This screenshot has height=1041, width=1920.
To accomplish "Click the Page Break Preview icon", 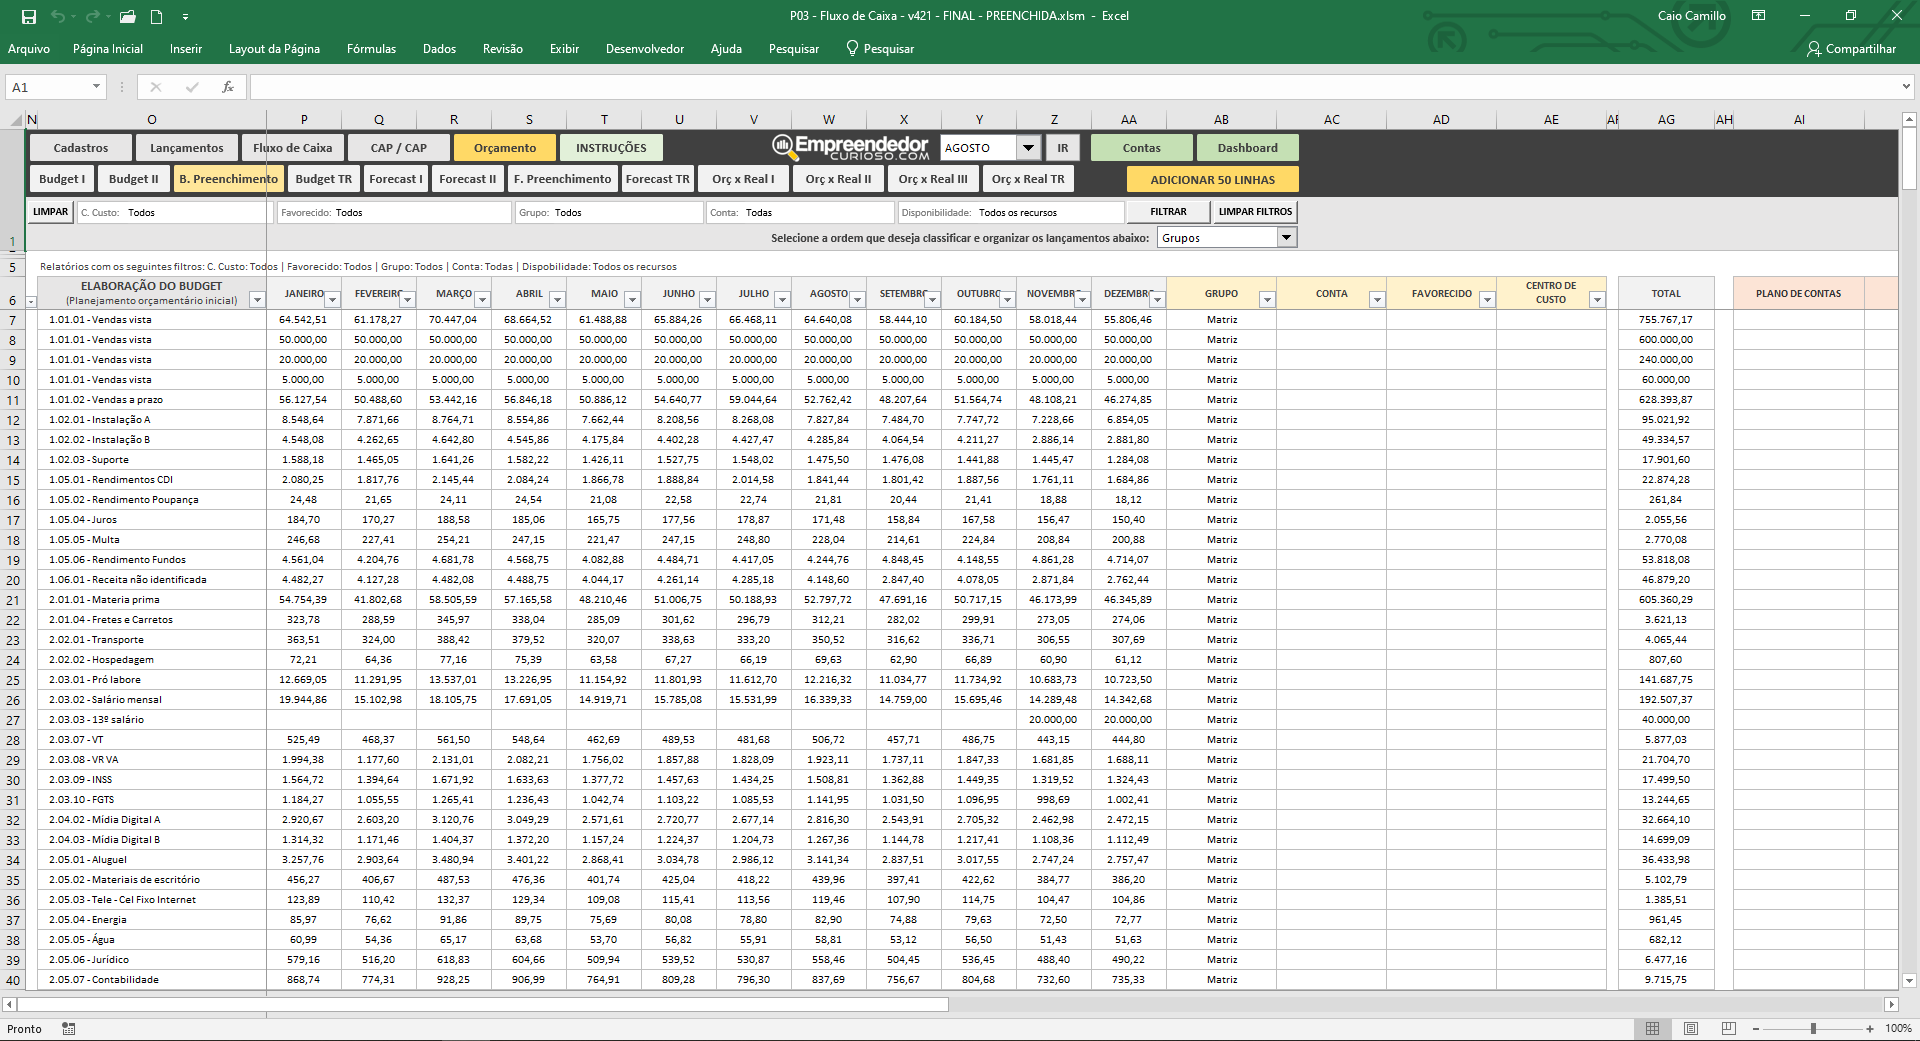I will pos(1729,1028).
